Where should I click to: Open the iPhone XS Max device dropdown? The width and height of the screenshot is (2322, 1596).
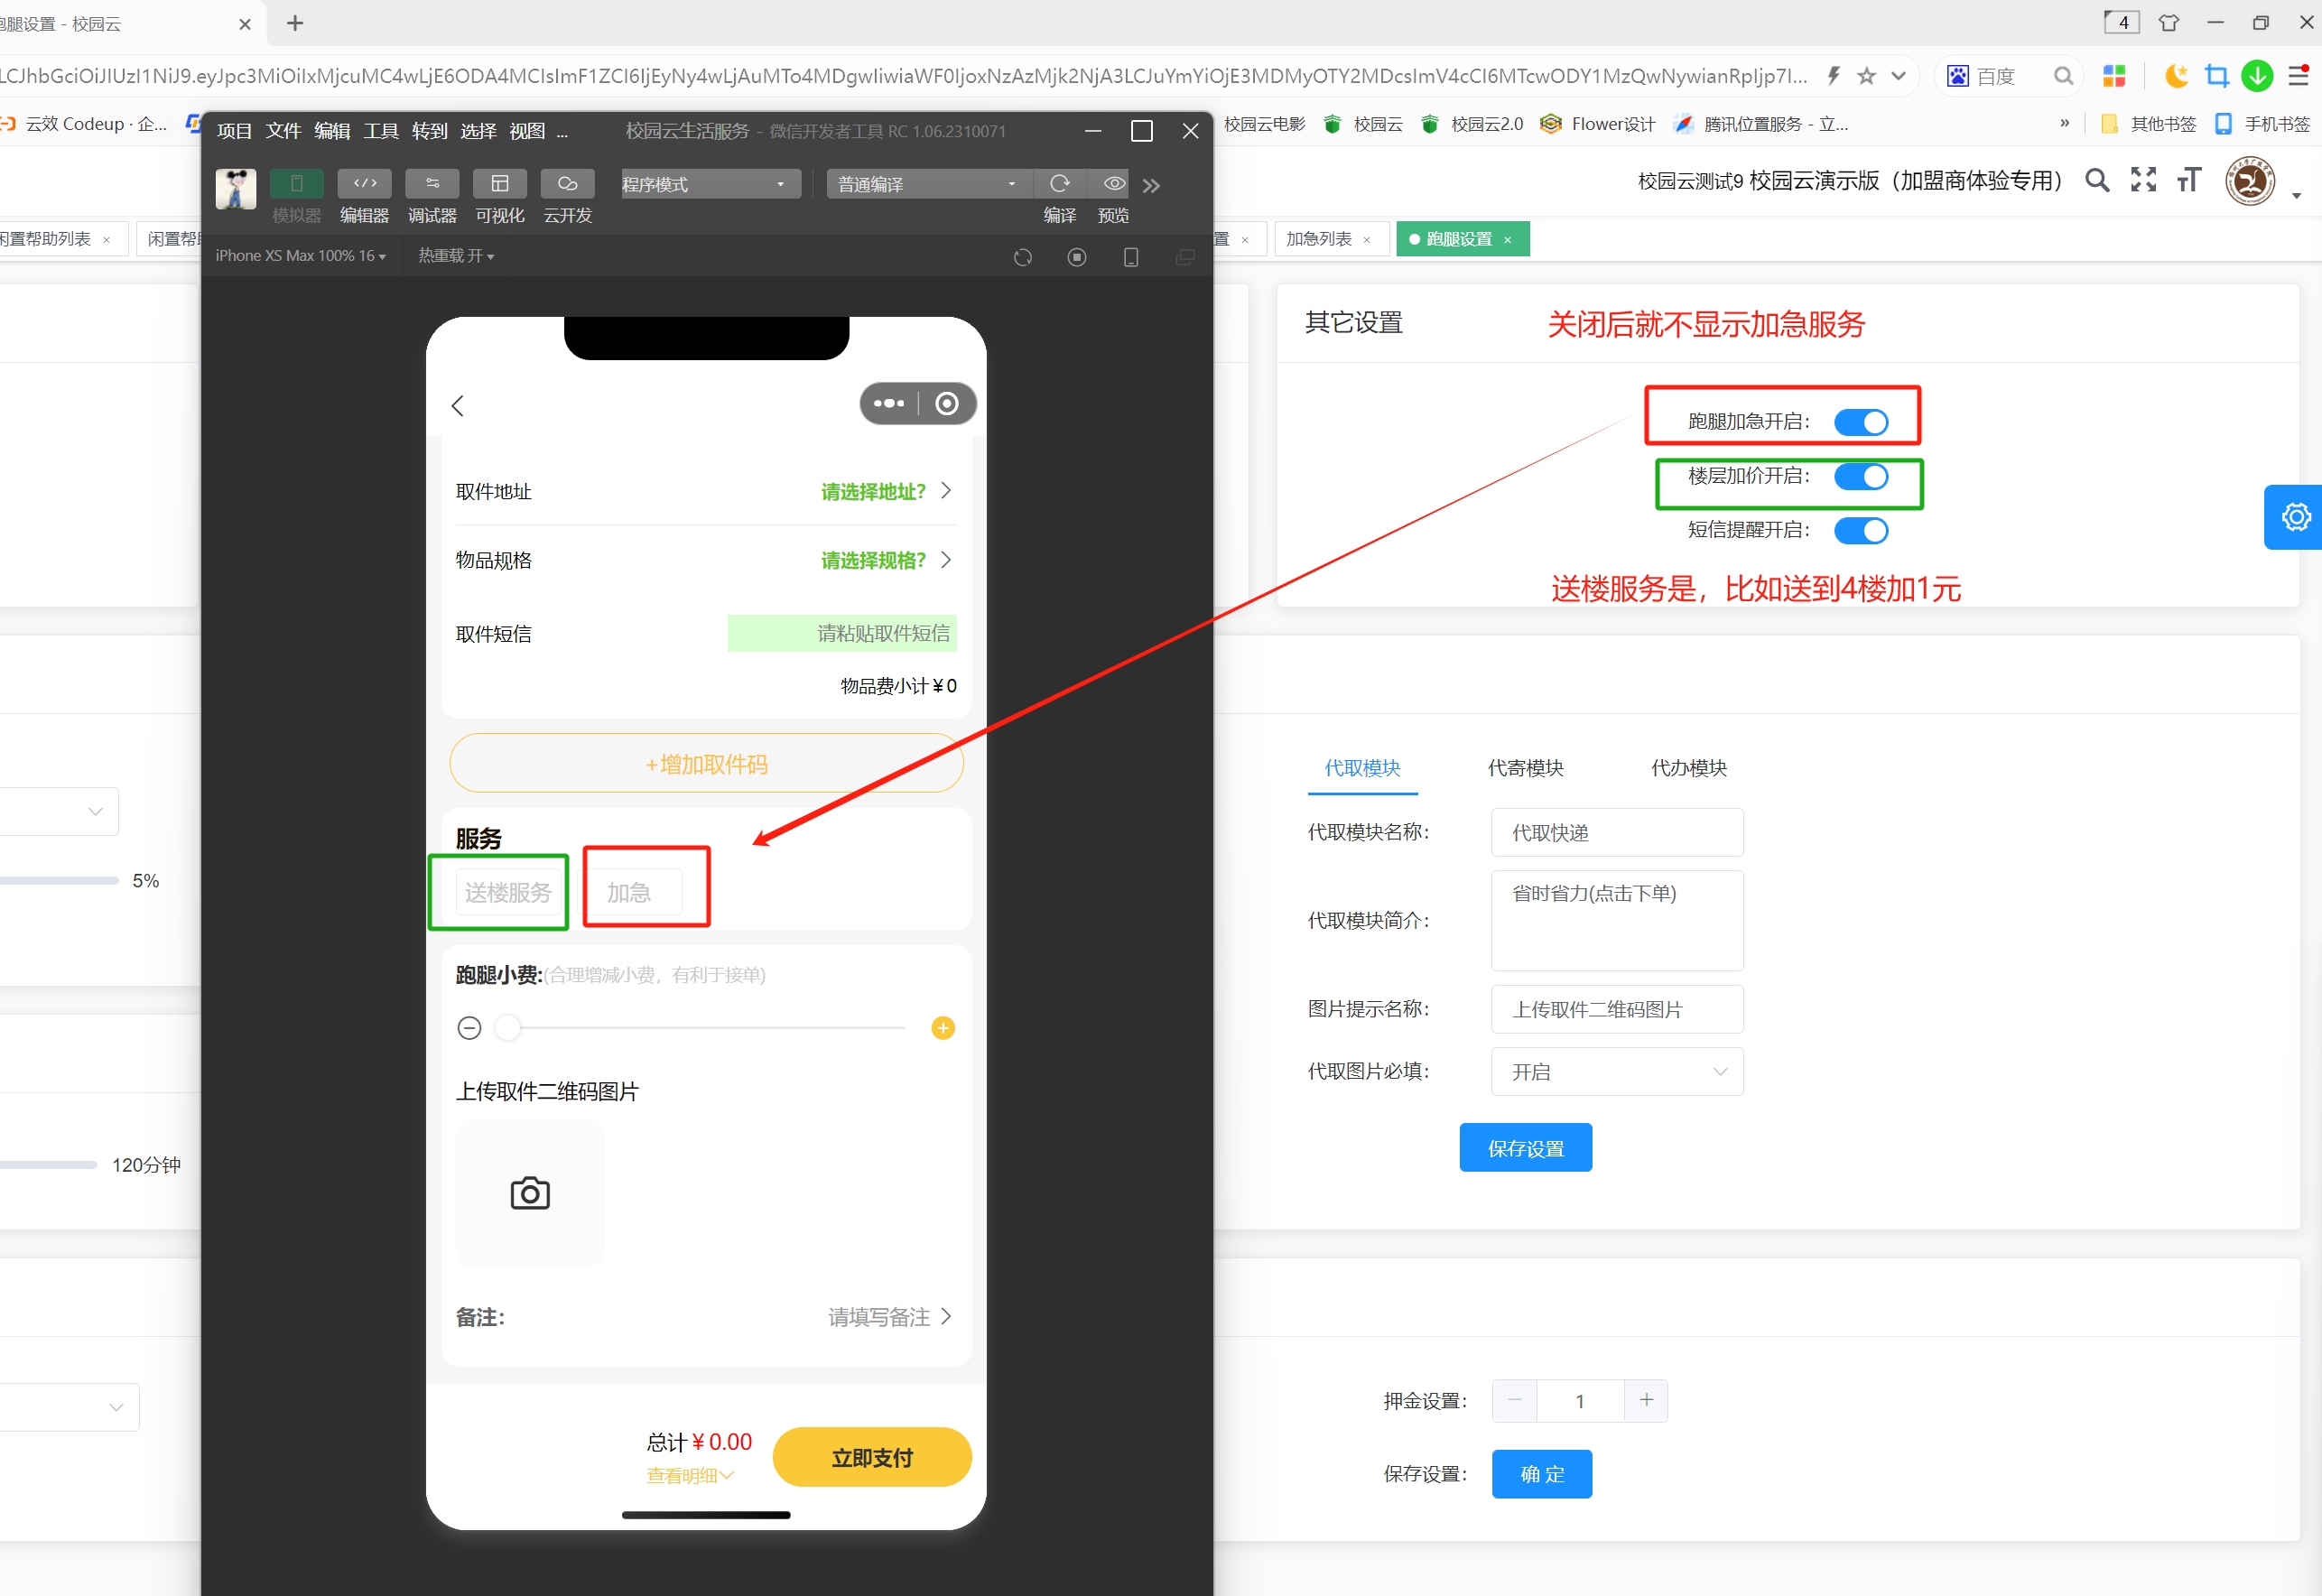tap(300, 256)
